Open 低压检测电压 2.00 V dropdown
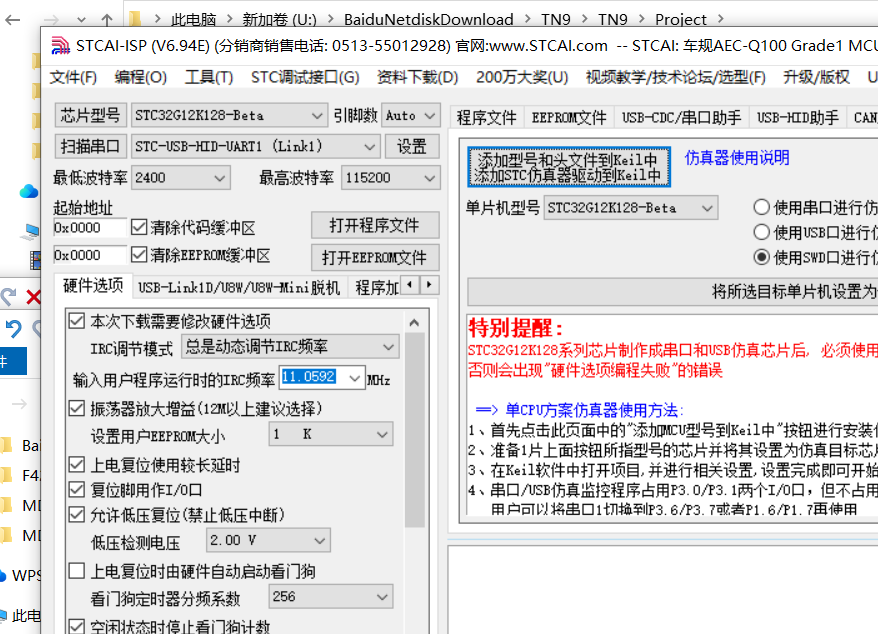Image resolution: width=878 pixels, height=634 pixels. click(x=268, y=540)
